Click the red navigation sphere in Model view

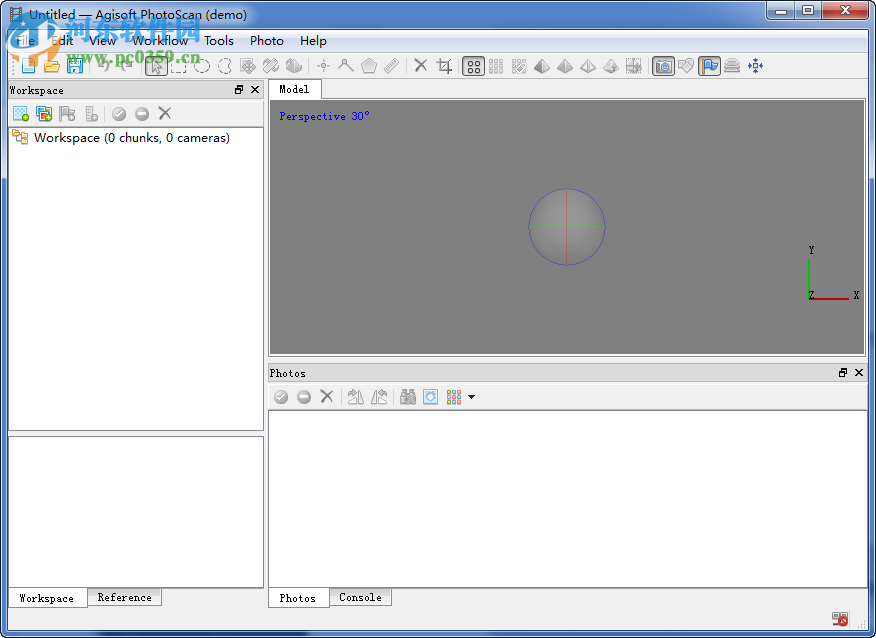567,227
